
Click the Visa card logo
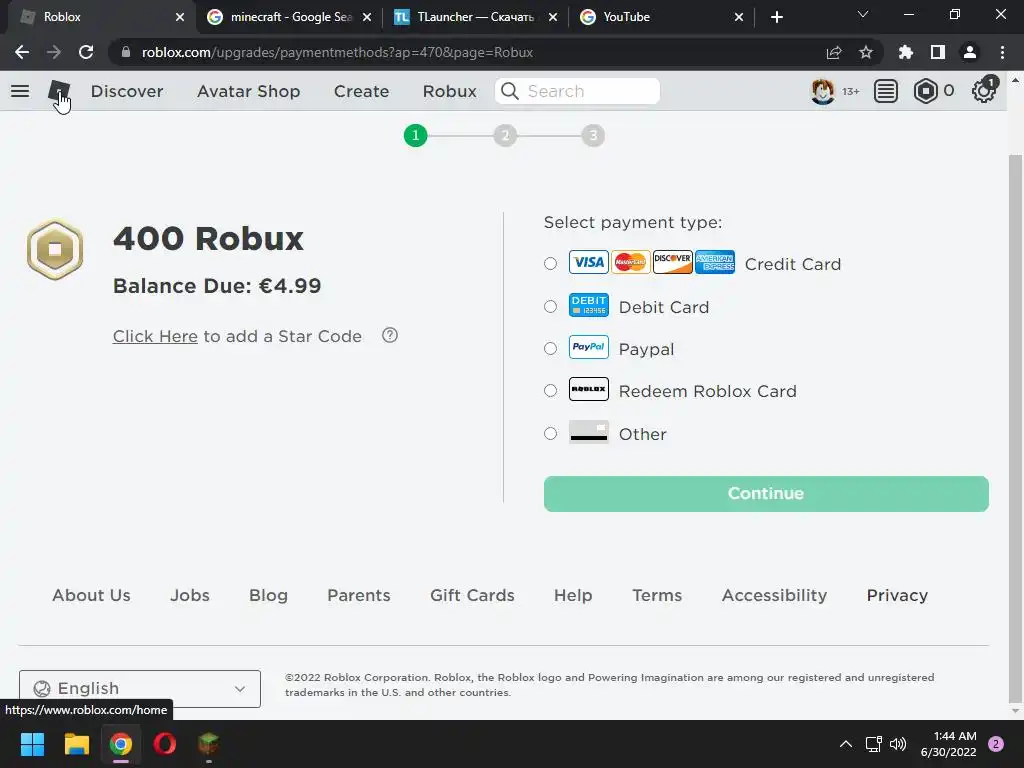coord(588,262)
